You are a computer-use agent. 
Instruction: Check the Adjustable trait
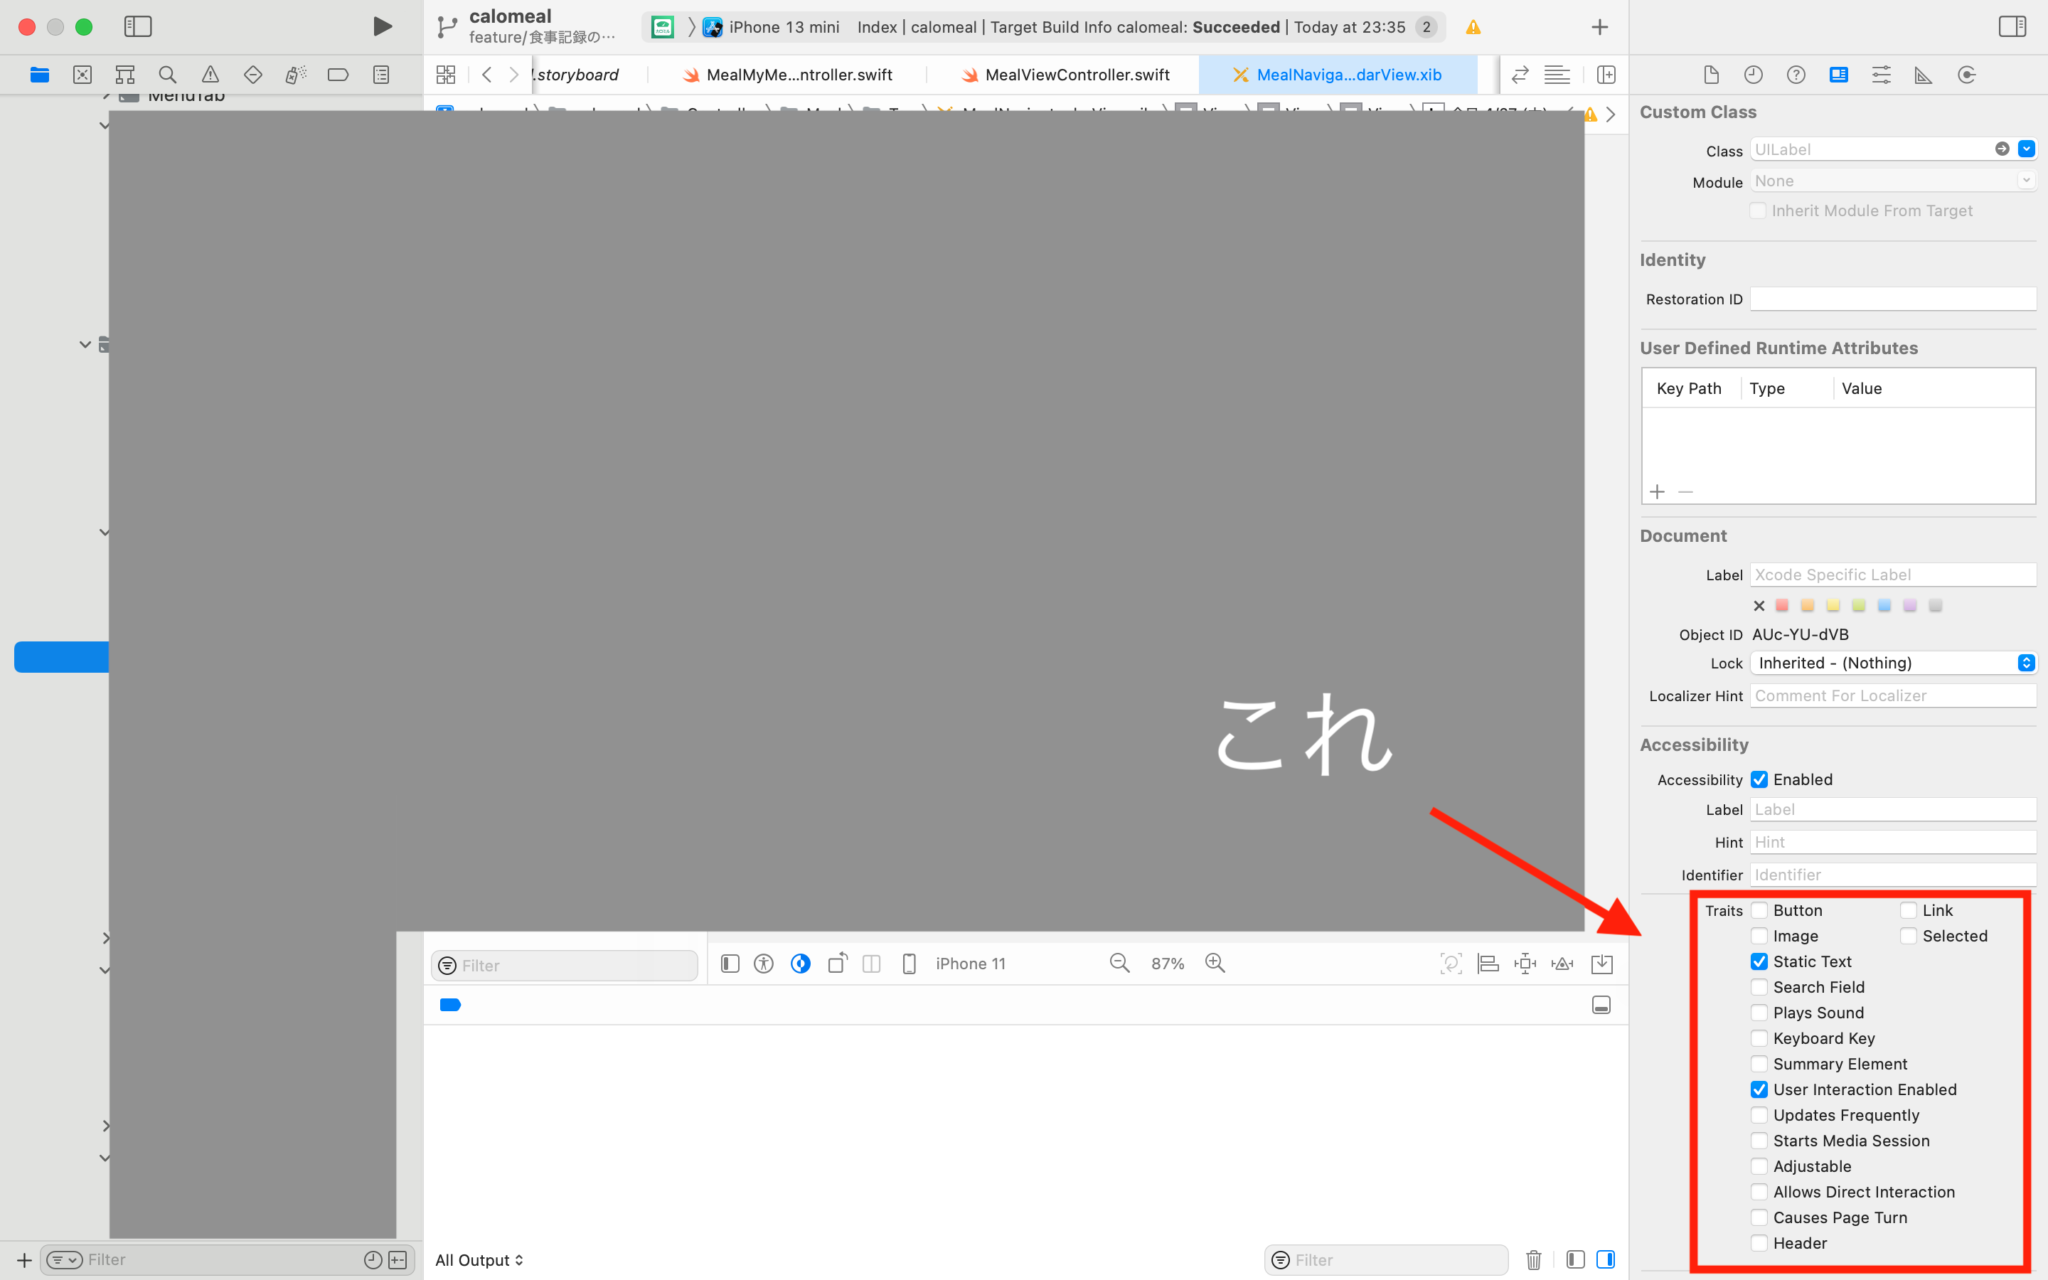click(x=1759, y=1166)
